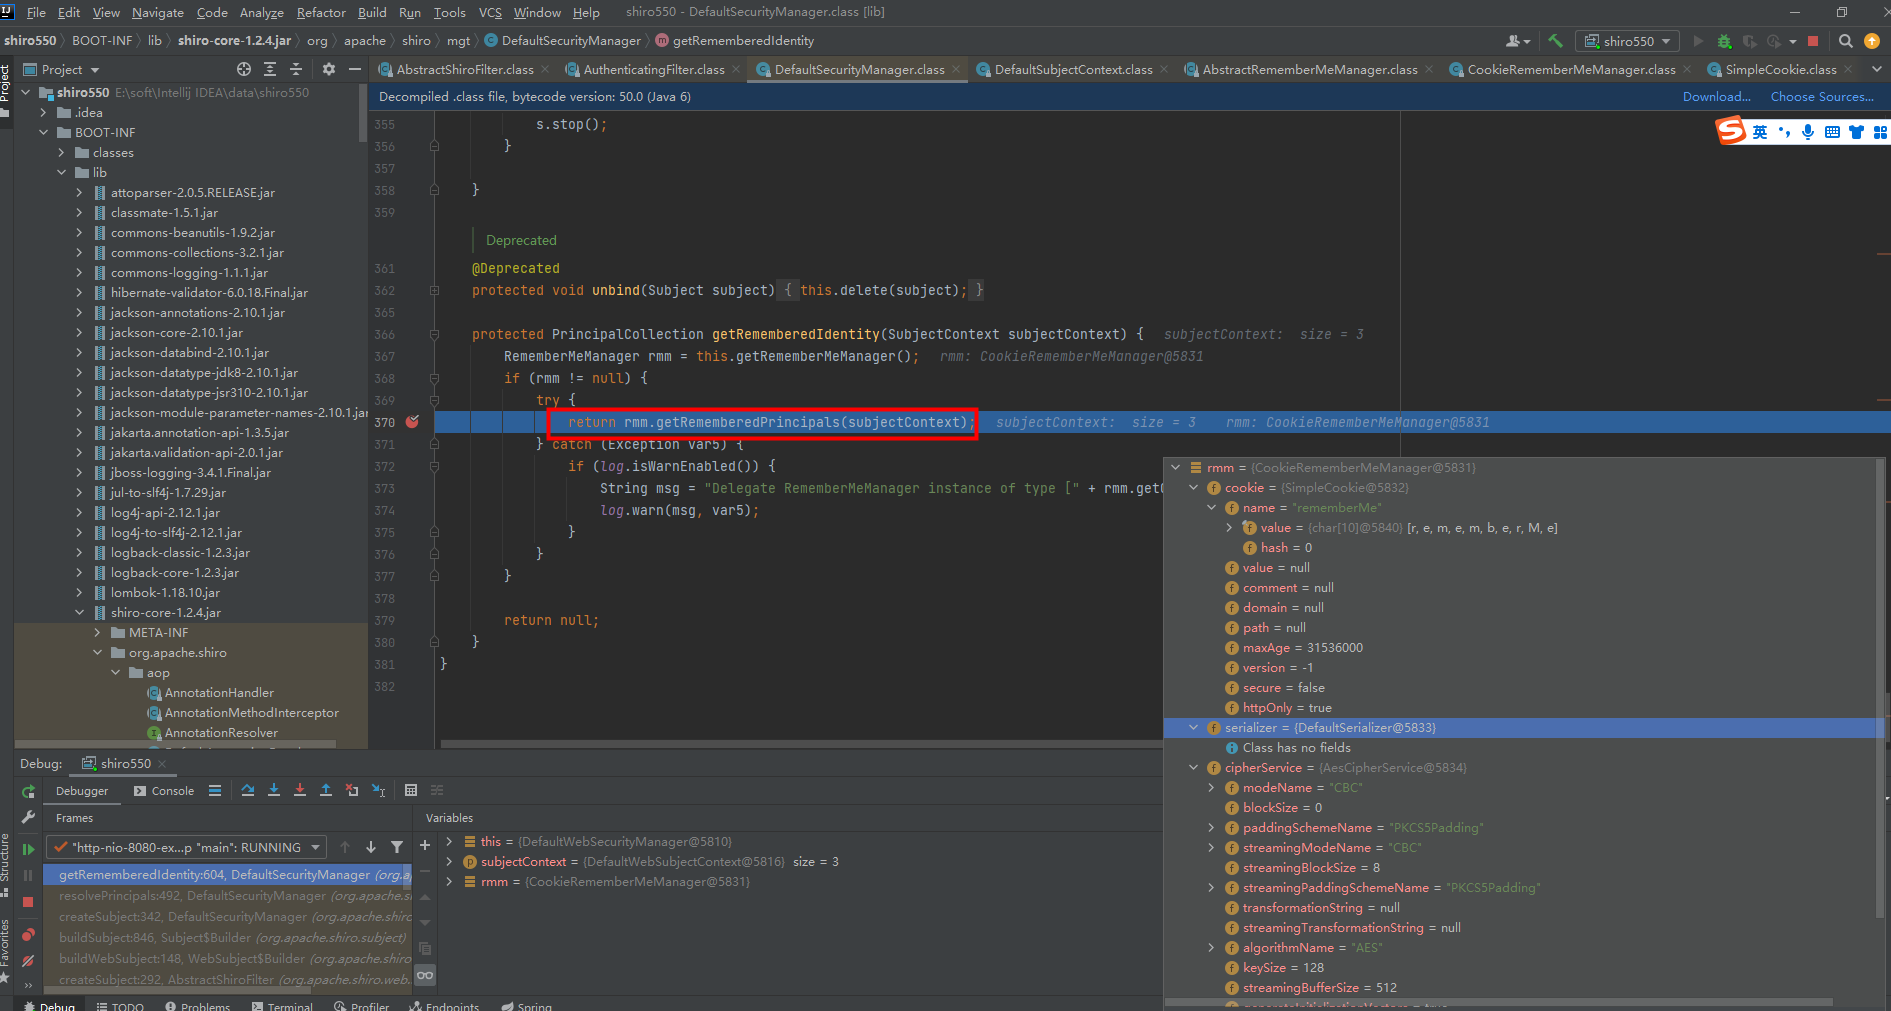Image resolution: width=1891 pixels, height=1011 pixels.
Task: Expand the classes folder in project tree
Action: [61, 152]
